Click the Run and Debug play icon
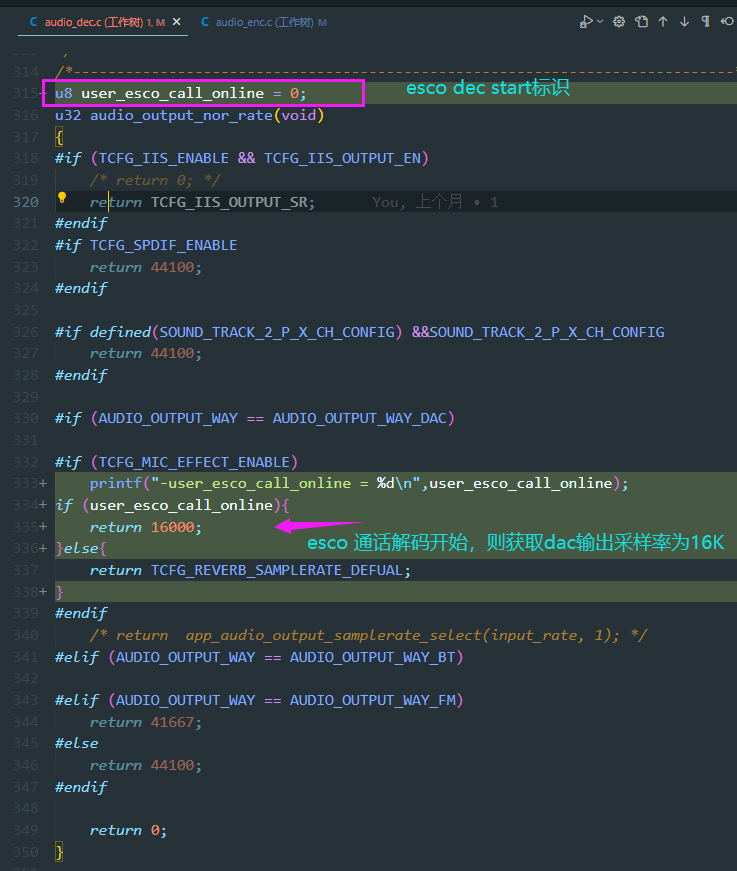This screenshot has width=737, height=871. click(585, 22)
